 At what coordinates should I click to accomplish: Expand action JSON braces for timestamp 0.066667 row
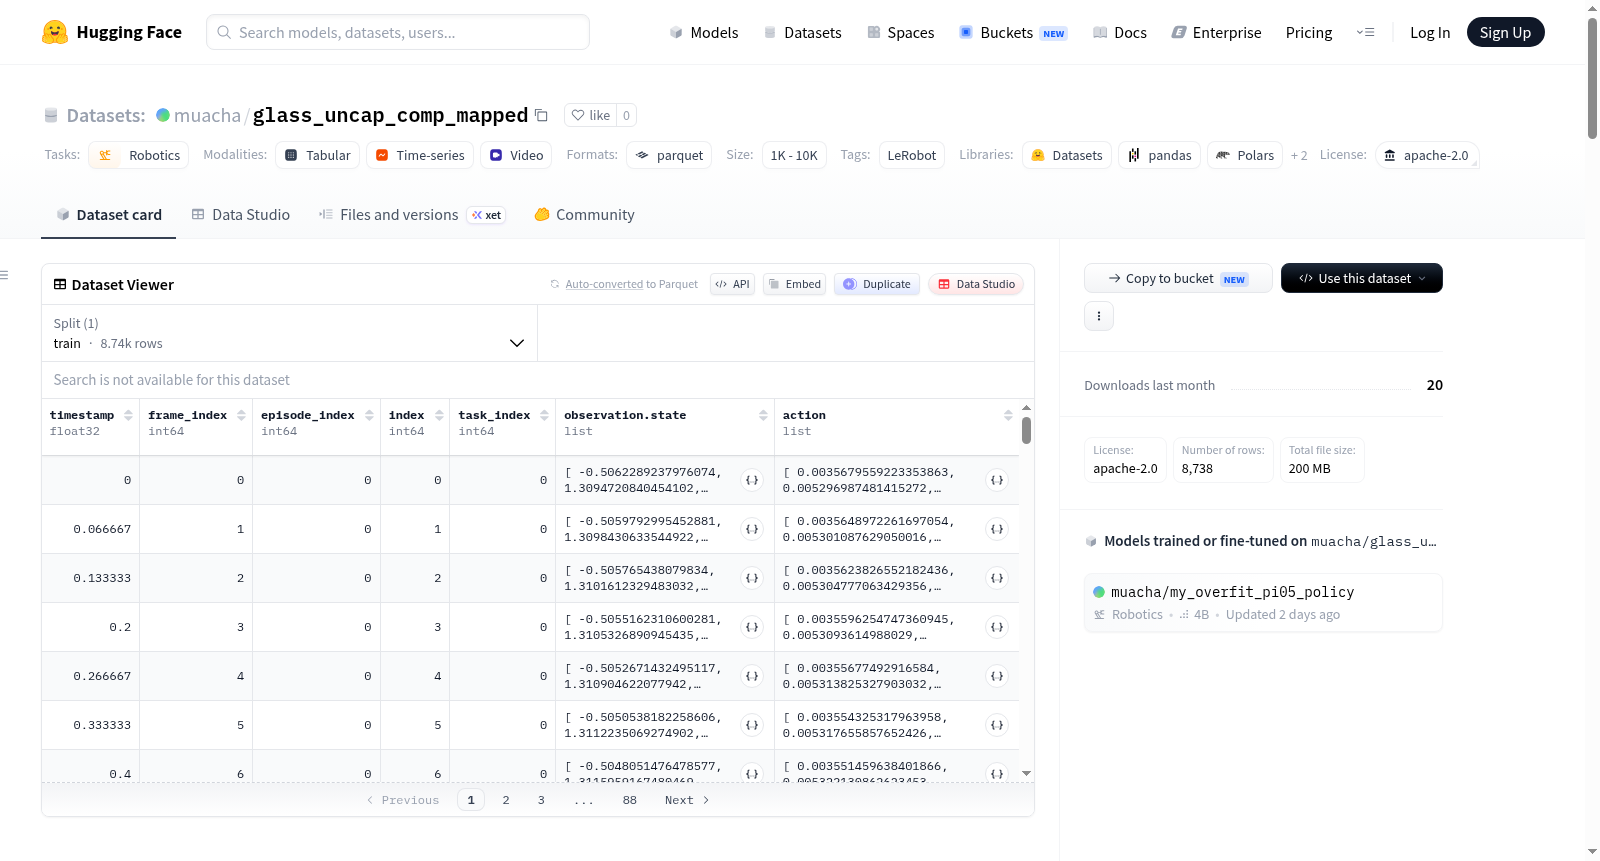tap(997, 529)
